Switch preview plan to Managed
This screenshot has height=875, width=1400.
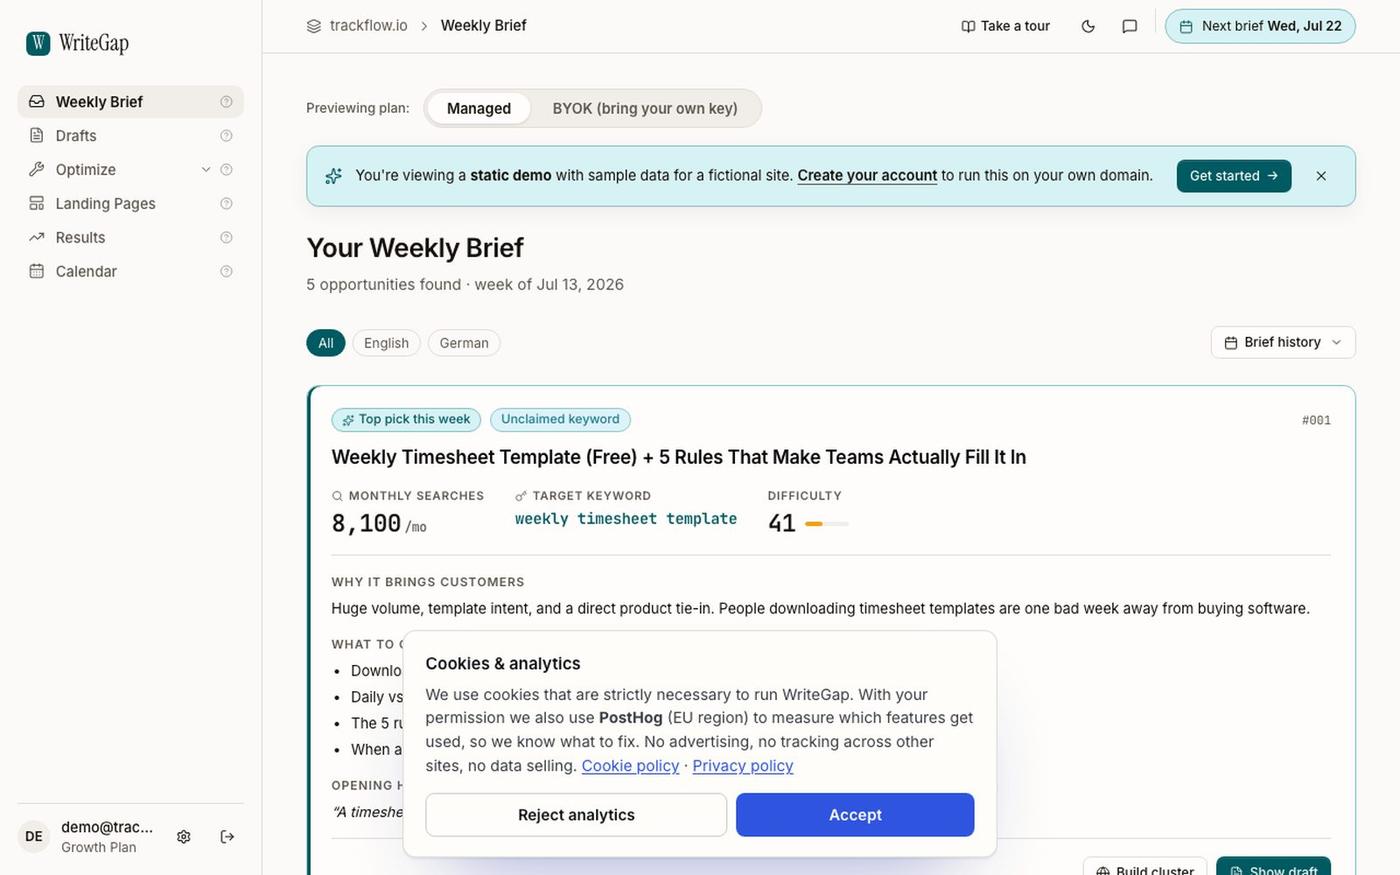pos(479,108)
